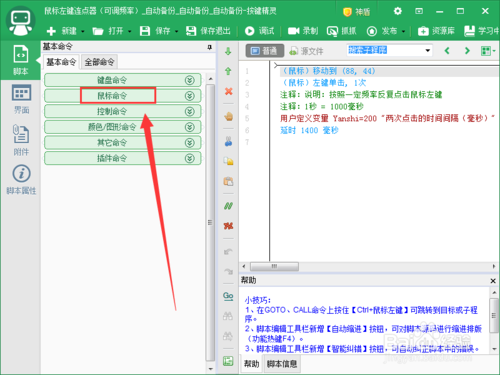500x375 pixels.
Task: Click the 发布 publish button
Action: click(382, 31)
